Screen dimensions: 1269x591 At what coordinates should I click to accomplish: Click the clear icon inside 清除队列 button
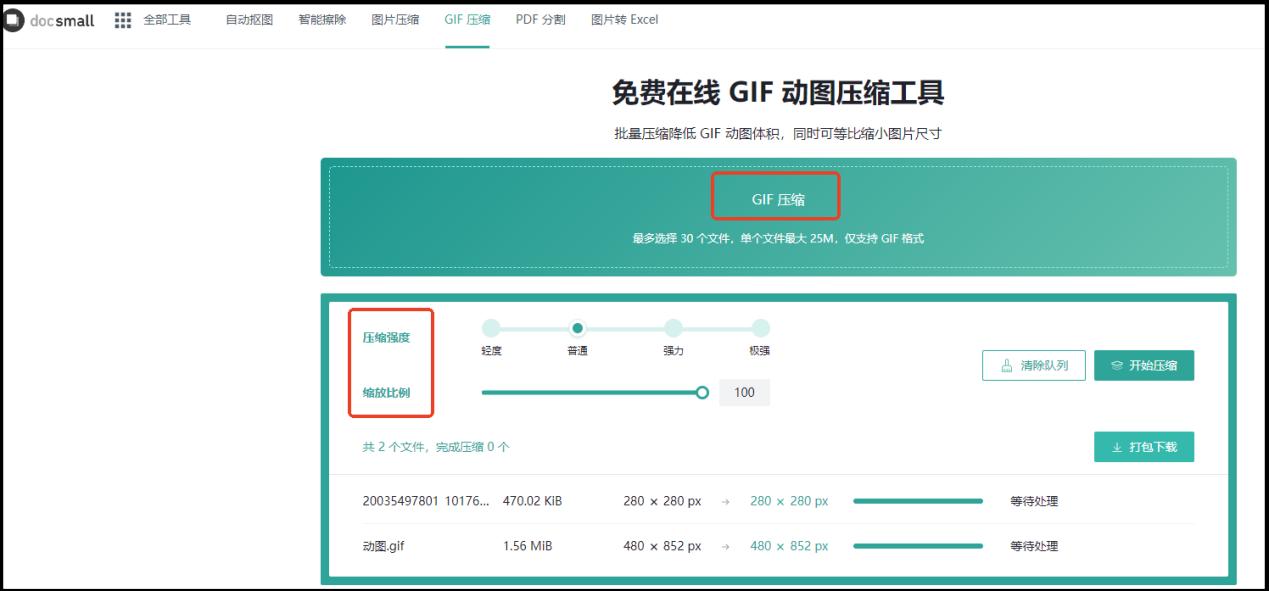1006,365
